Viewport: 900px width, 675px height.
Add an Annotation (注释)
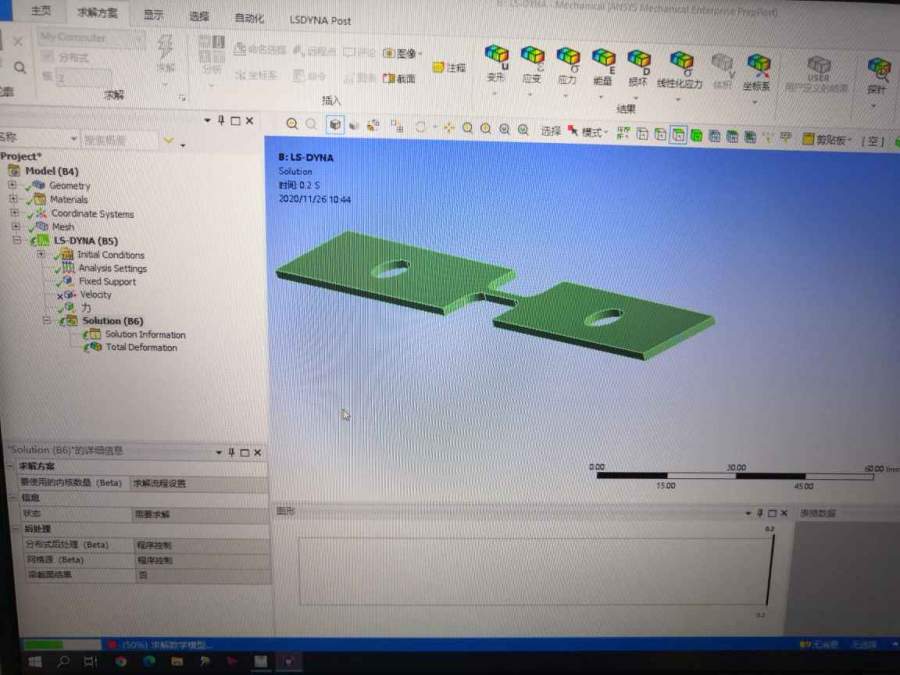(449, 67)
